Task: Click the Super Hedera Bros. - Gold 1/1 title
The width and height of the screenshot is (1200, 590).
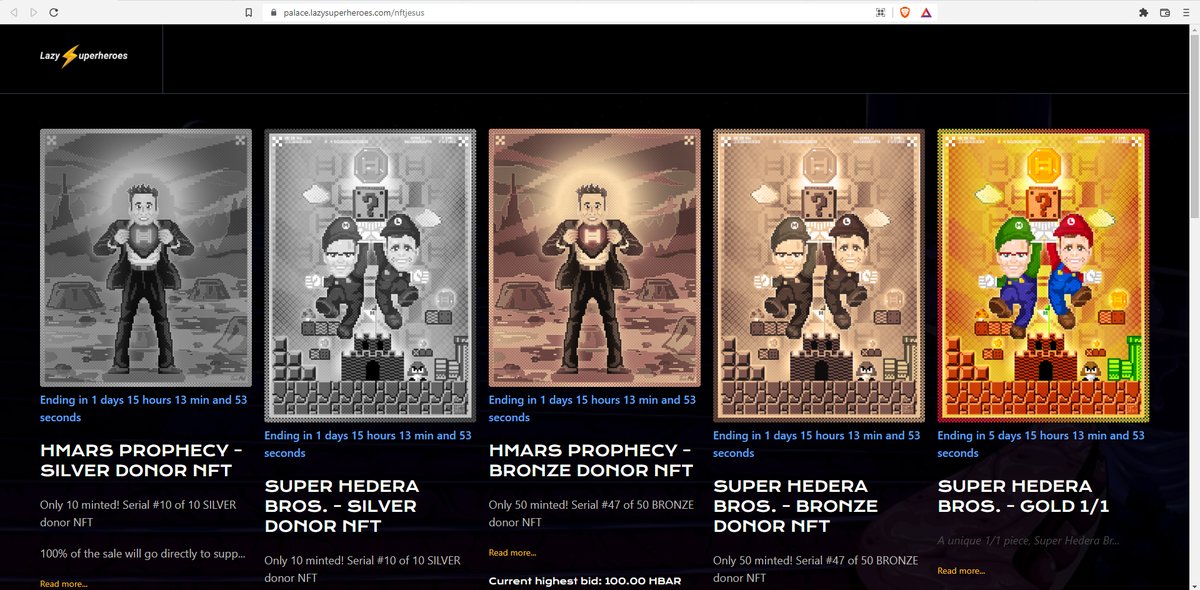Action: tap(1023, 496)
